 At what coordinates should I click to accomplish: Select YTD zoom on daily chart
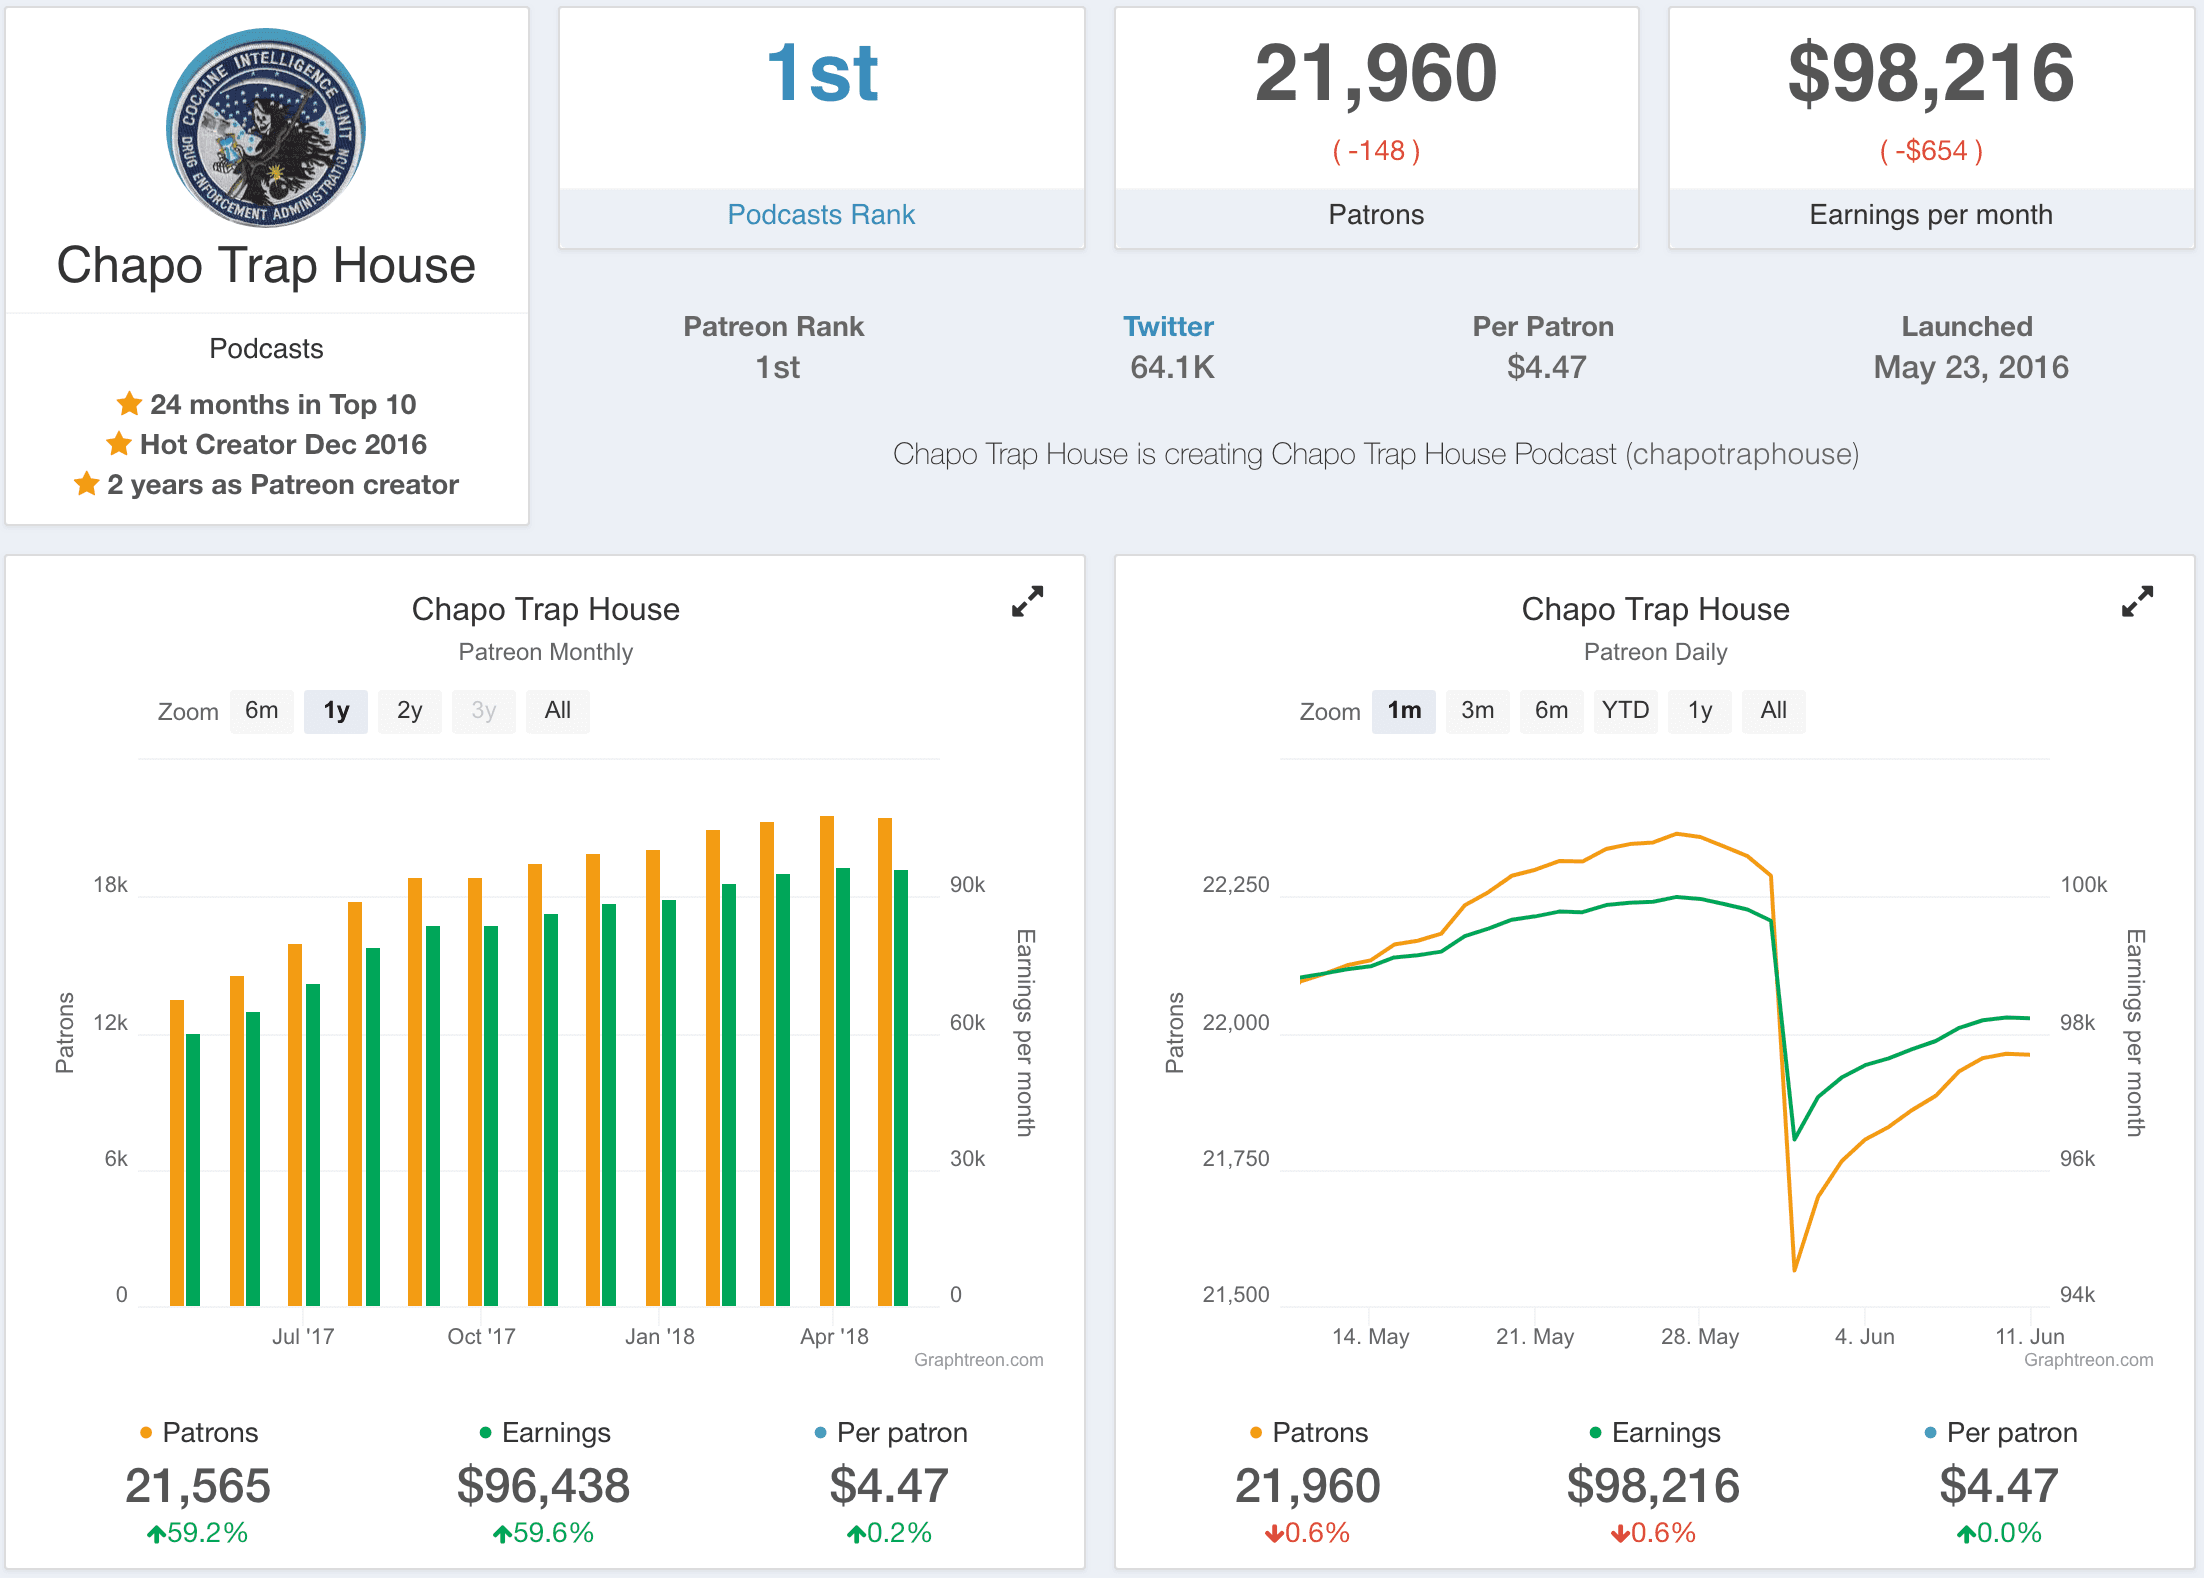tap(1625, 711)
